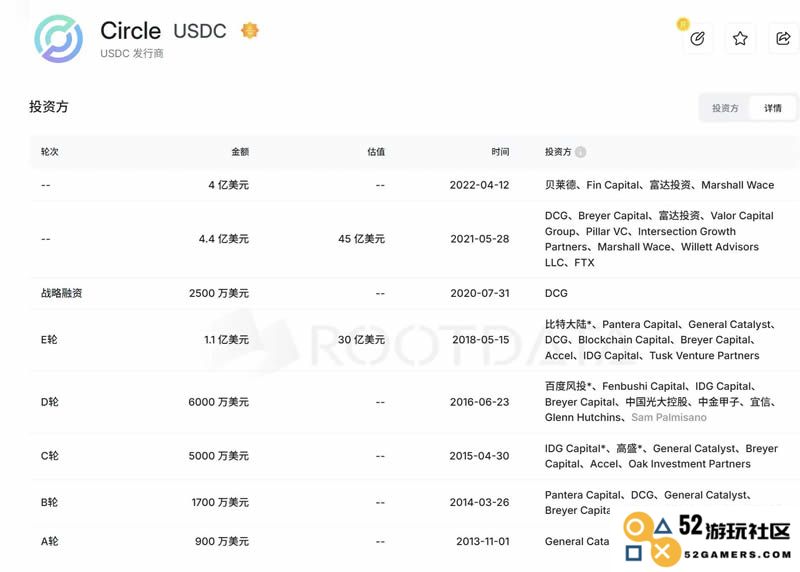The width and height of the screenshot is (800, 572).
Task: Click the 4.4 亿美元 amount cell
Action: [x=223, y=239]
